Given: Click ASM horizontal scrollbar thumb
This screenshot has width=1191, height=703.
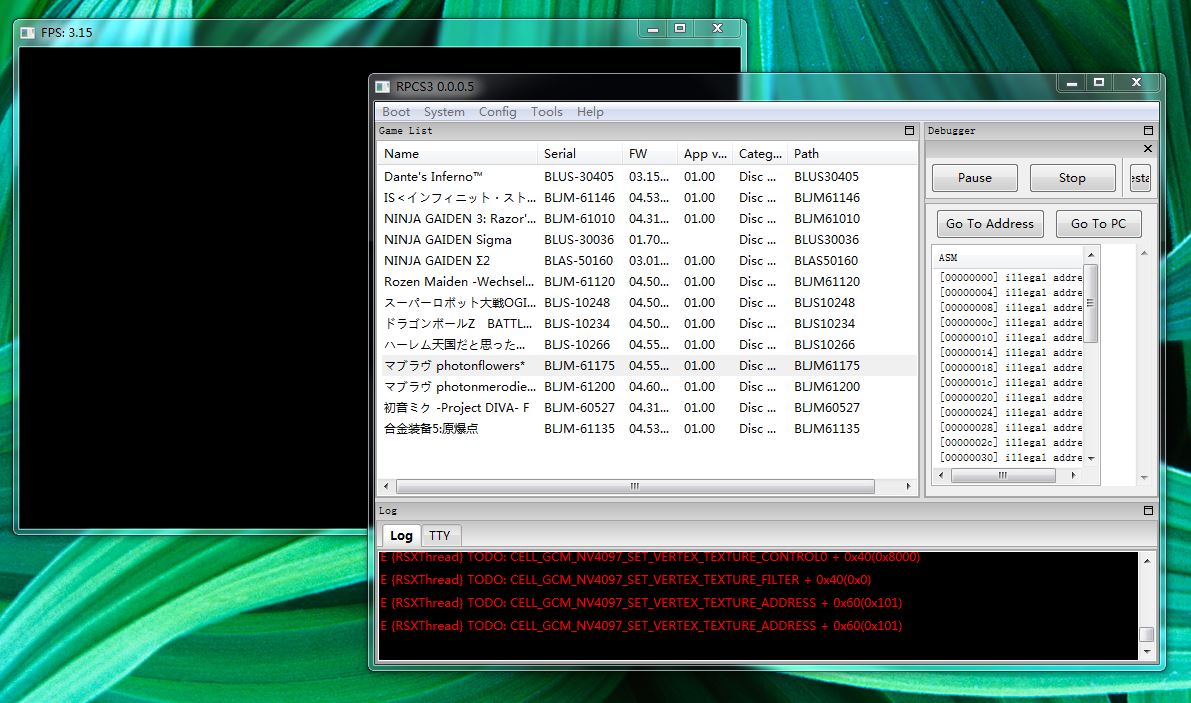Looking at the screenshot, I should [1003, 475].
